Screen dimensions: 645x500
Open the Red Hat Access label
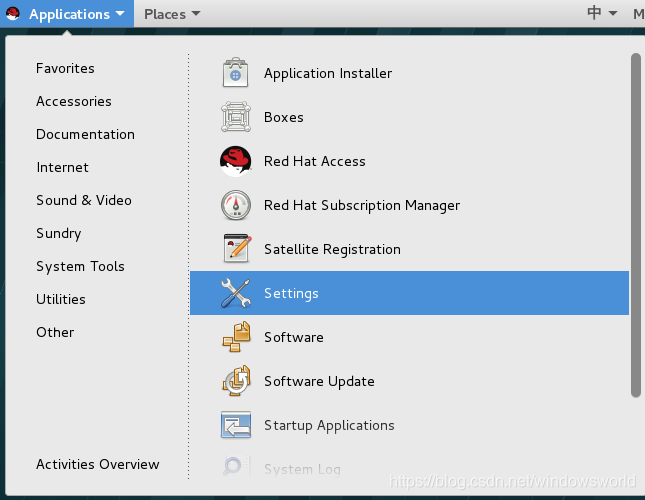(x=314, y=161)
